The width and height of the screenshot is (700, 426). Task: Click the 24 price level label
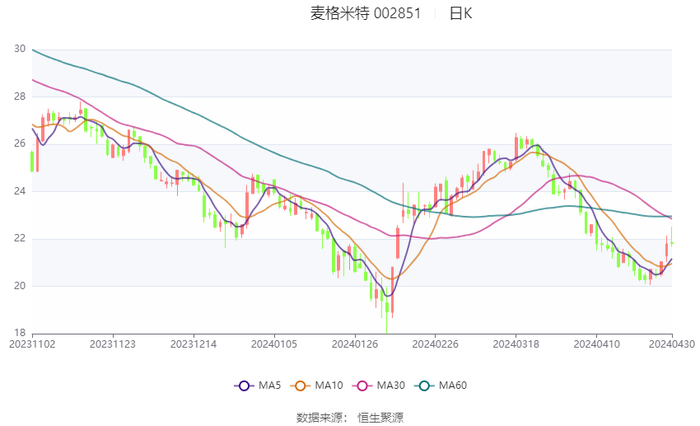tap(19, 191)
